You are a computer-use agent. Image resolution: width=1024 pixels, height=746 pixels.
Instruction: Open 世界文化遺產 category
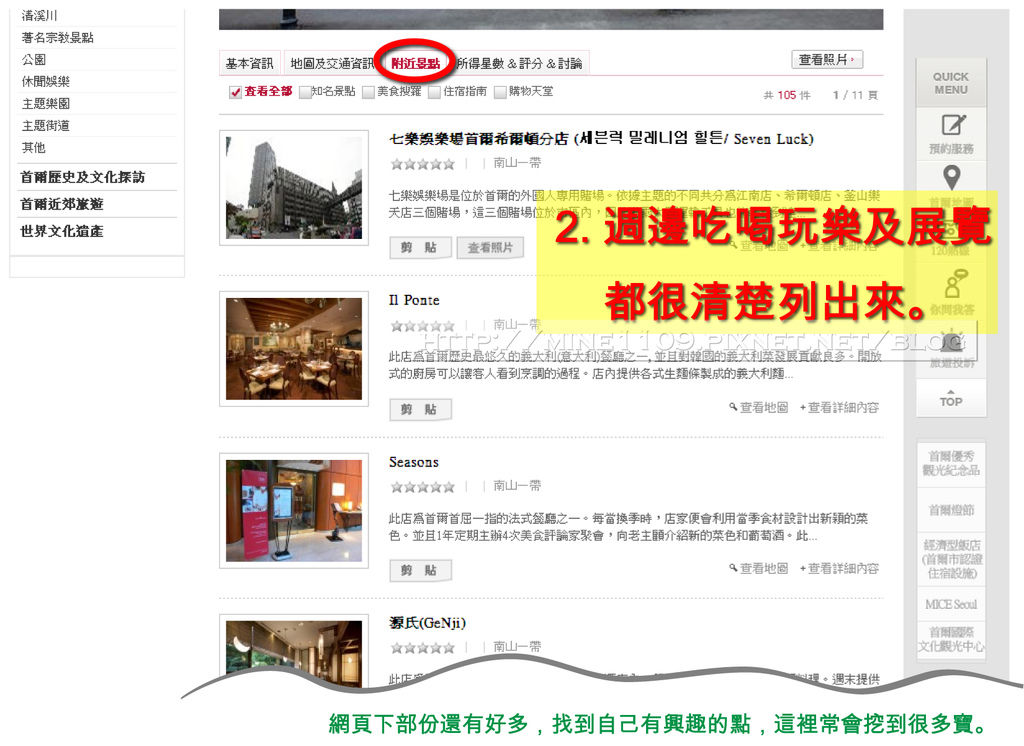[61, 231]
